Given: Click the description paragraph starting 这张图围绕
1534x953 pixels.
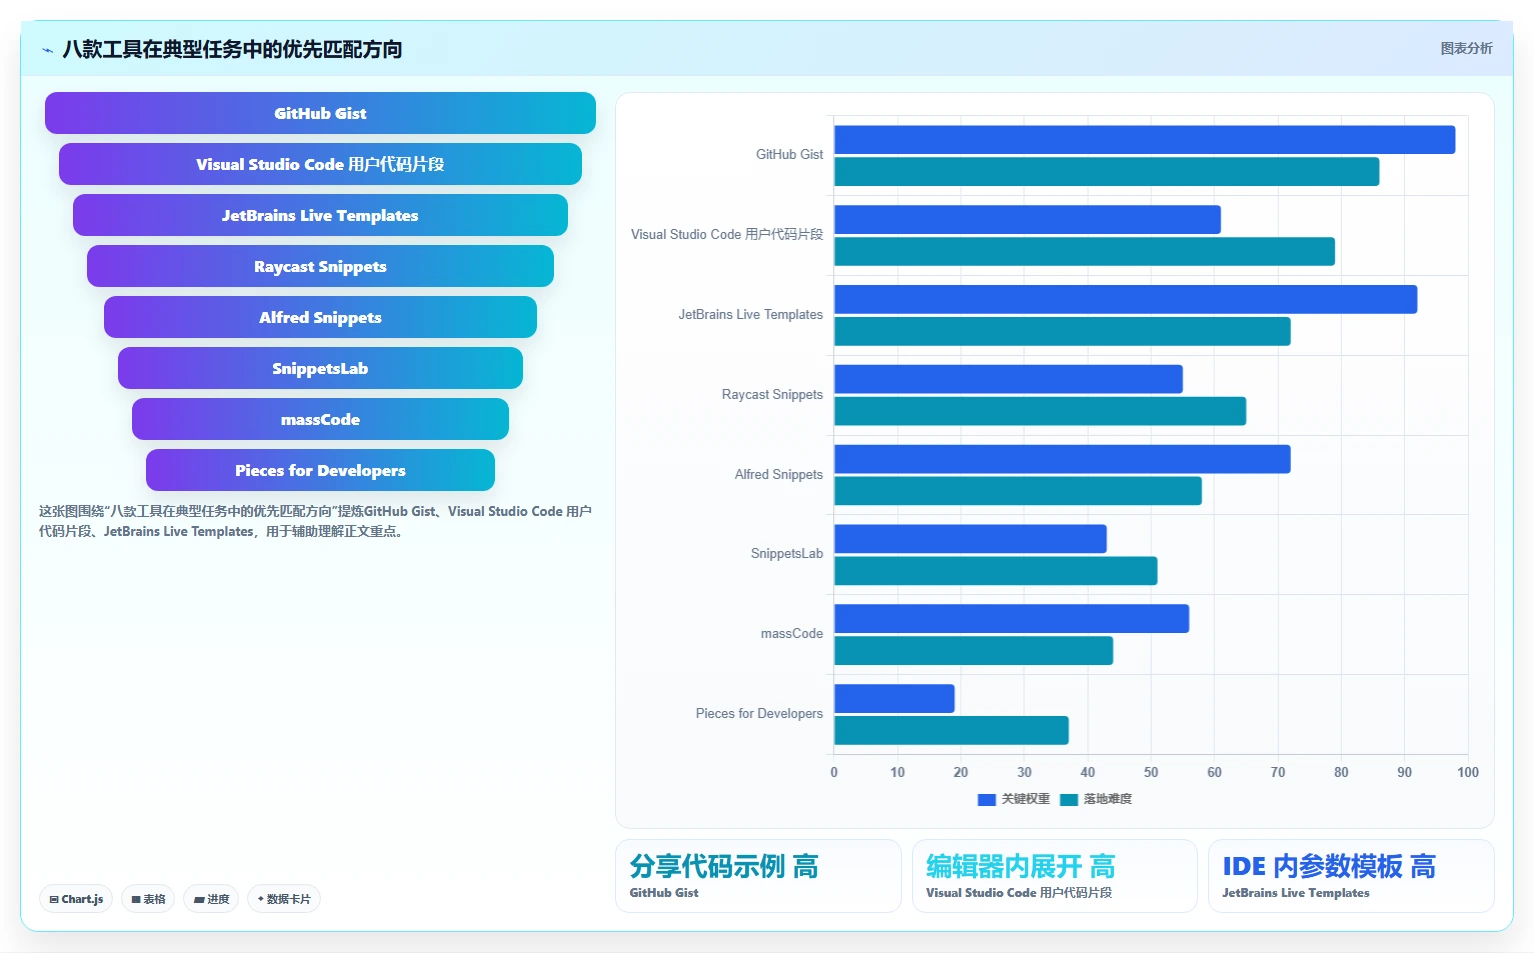Looking at the screenshot, I should tap(316, 521).
